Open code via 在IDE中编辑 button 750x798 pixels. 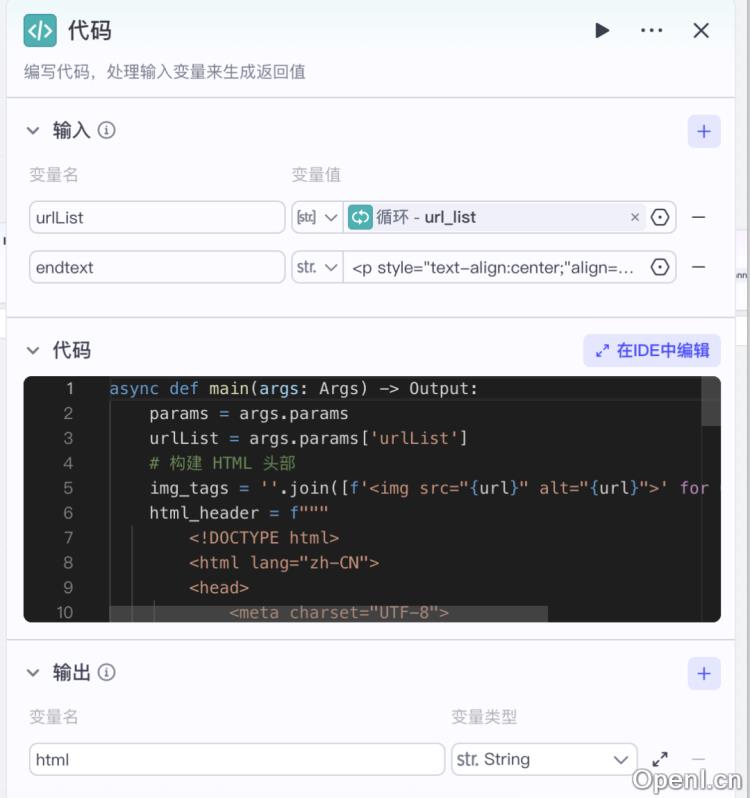pos(651,351)
